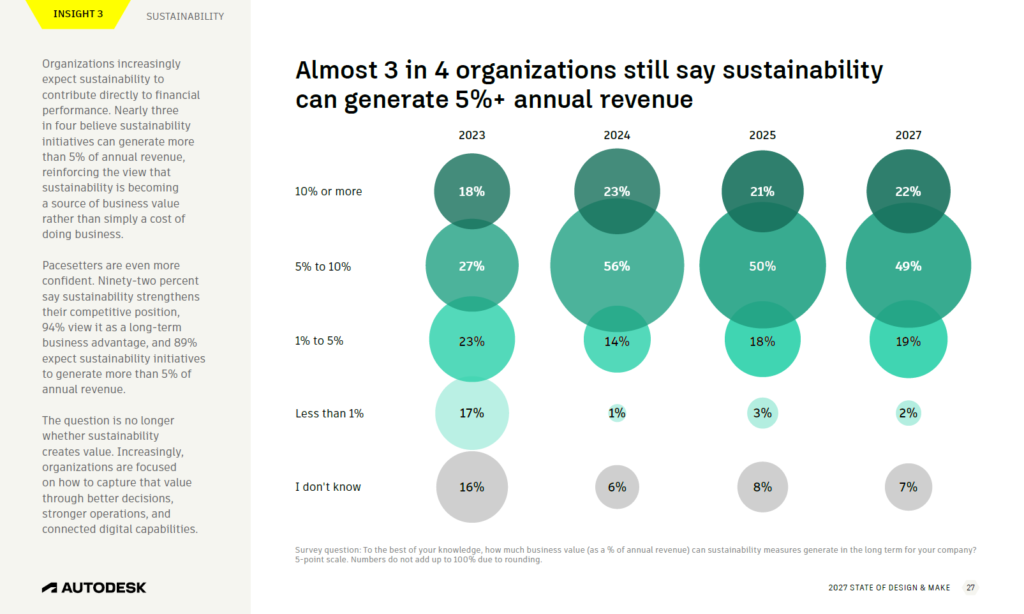Select the 23% bubble in the 2024 column
Image resolution: width=1024 pixels, height=614 pixels.
click(x=616, y=191)
